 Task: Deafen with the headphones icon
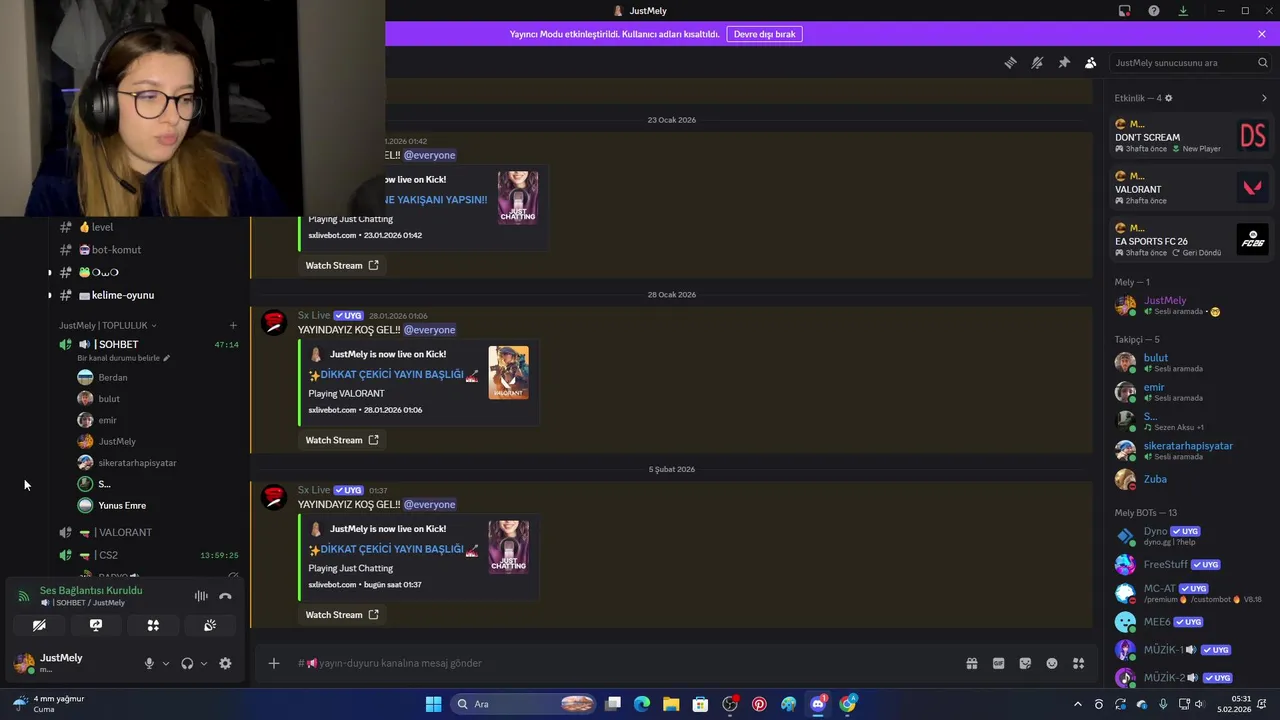pyautogui.click(x=187, y=663)
